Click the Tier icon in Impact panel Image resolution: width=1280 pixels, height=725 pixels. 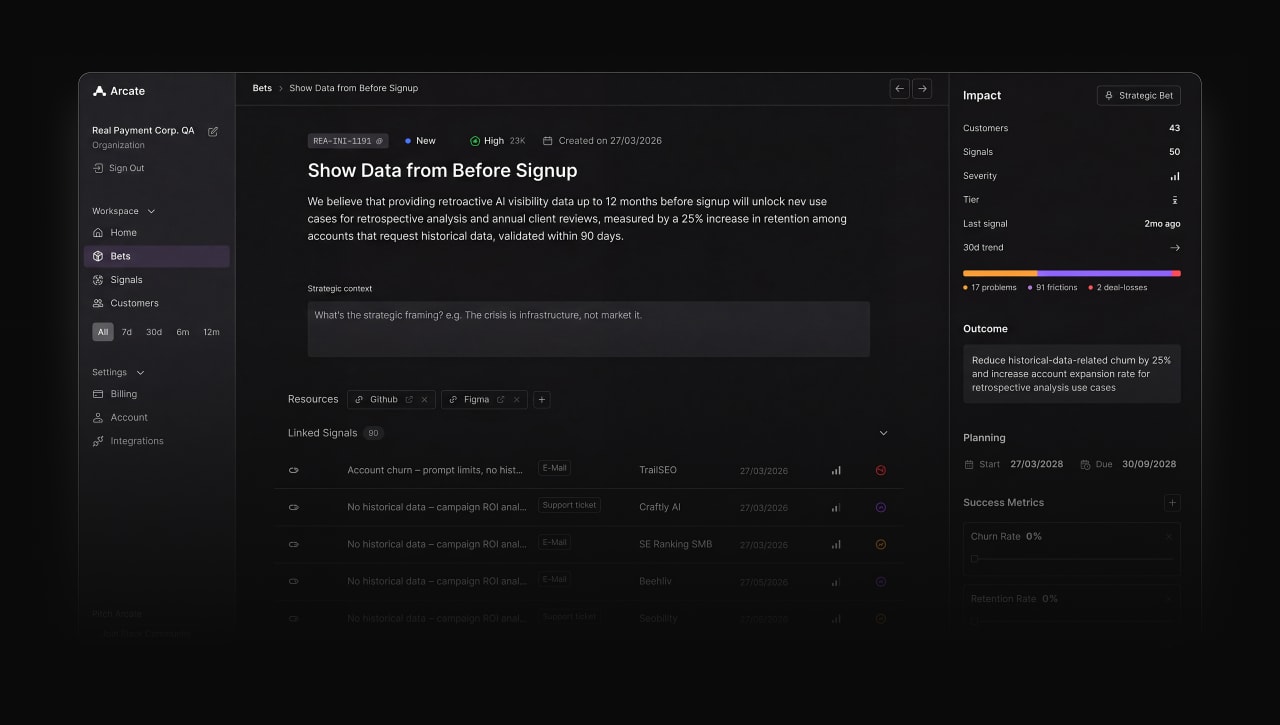point(1175,200)
